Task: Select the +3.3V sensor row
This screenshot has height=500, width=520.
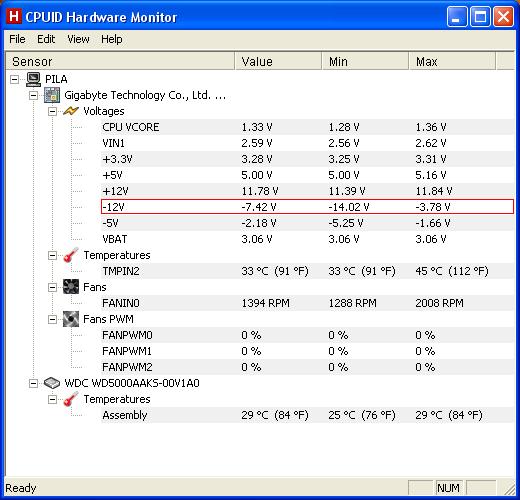Action: point(307,159)
